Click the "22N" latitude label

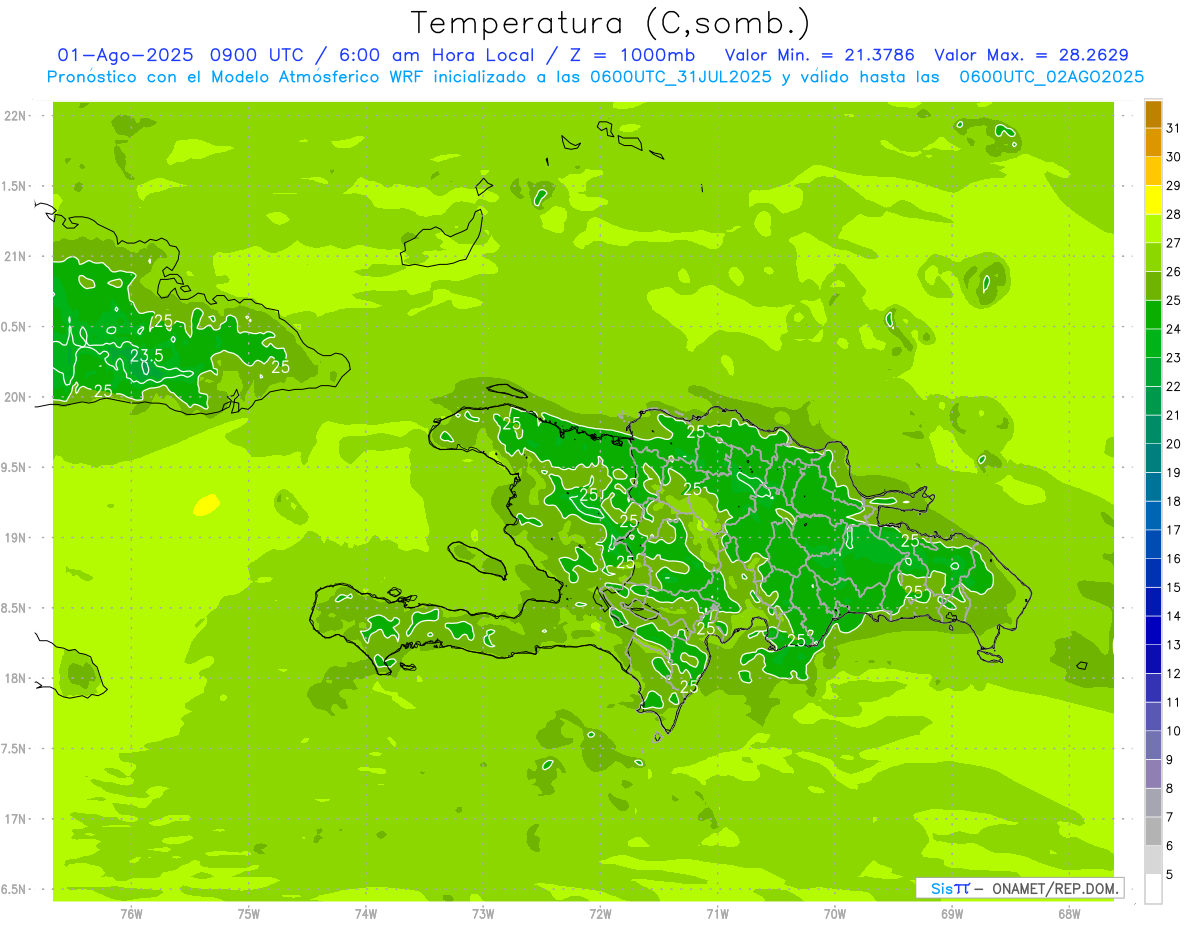[x=14, y=116]
